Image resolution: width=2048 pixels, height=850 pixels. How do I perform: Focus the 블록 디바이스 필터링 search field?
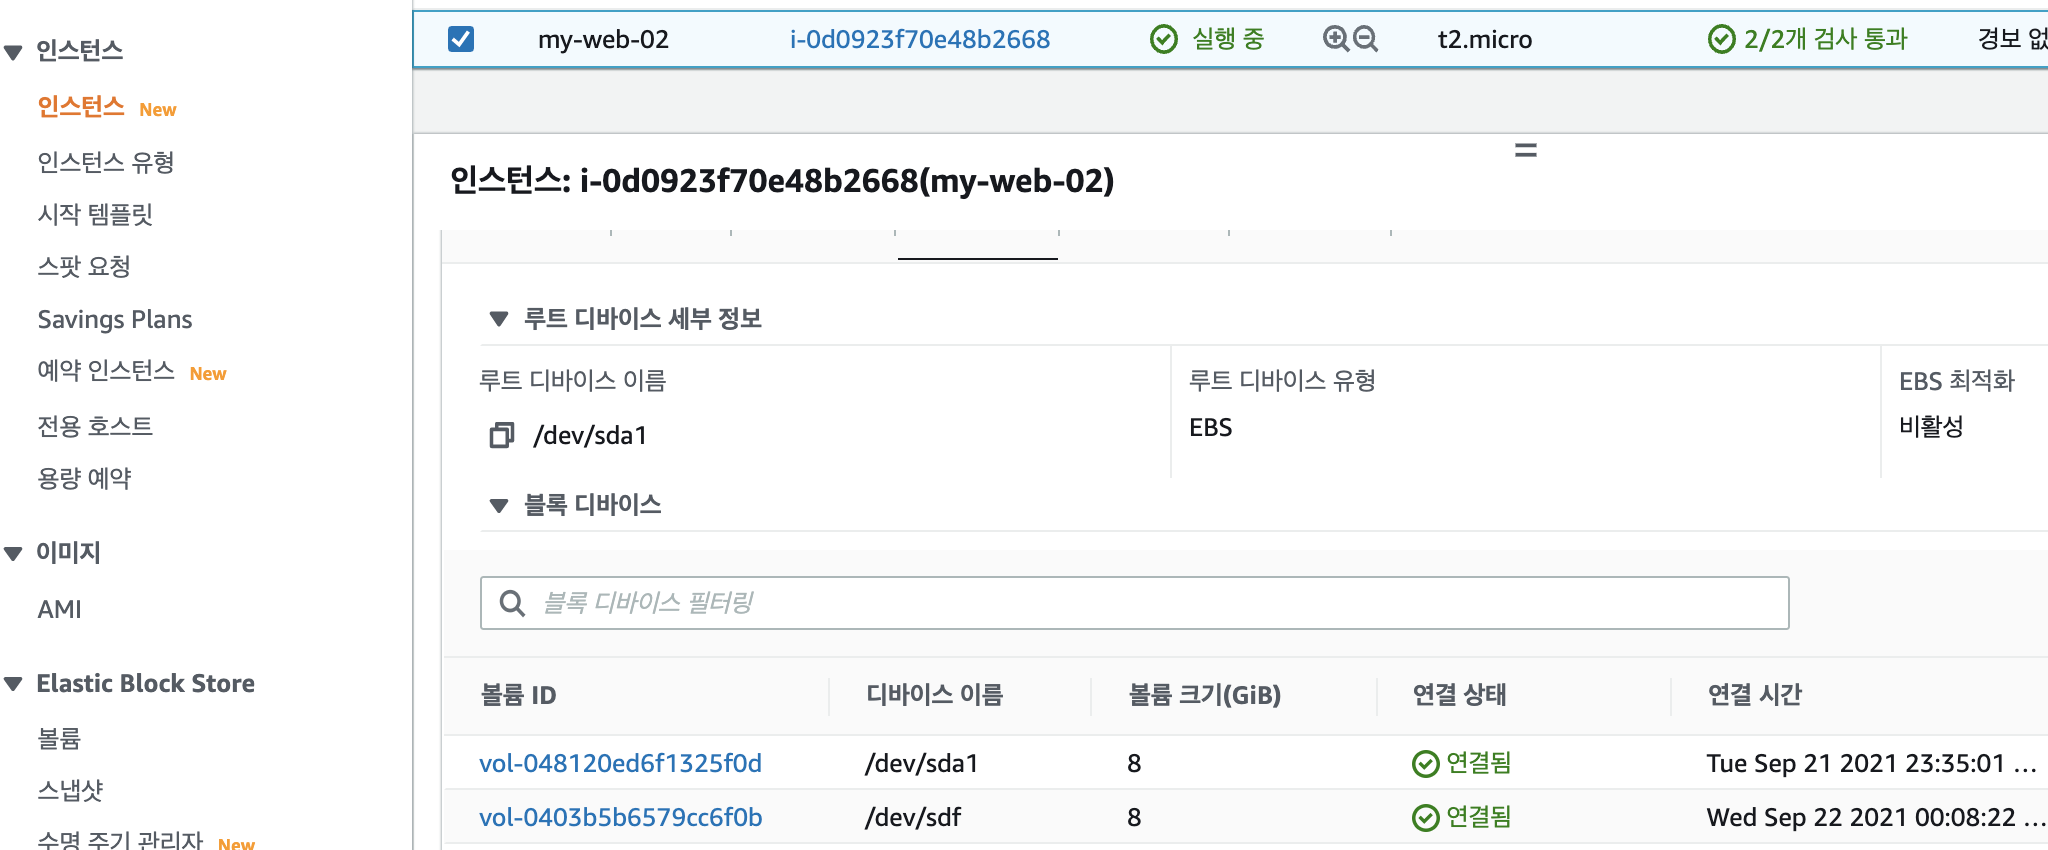tap(1135, 603)
